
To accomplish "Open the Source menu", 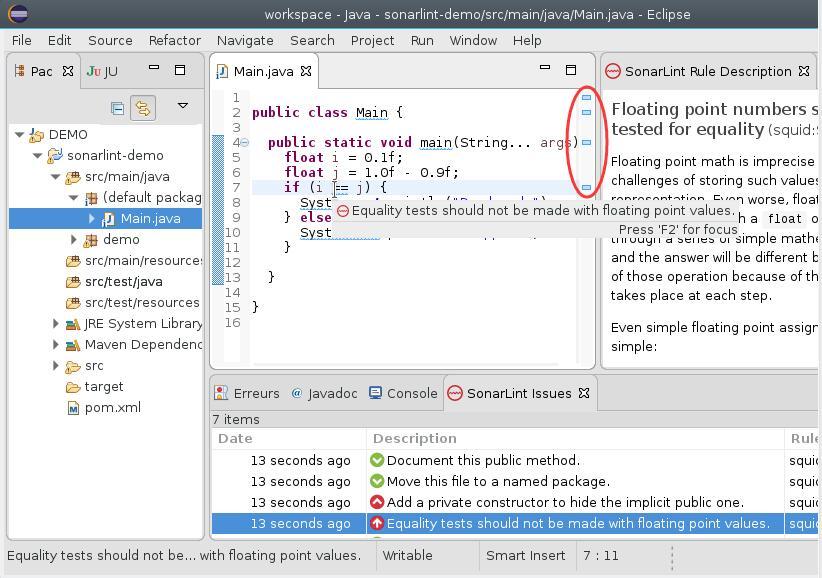I will click(110, 40).
